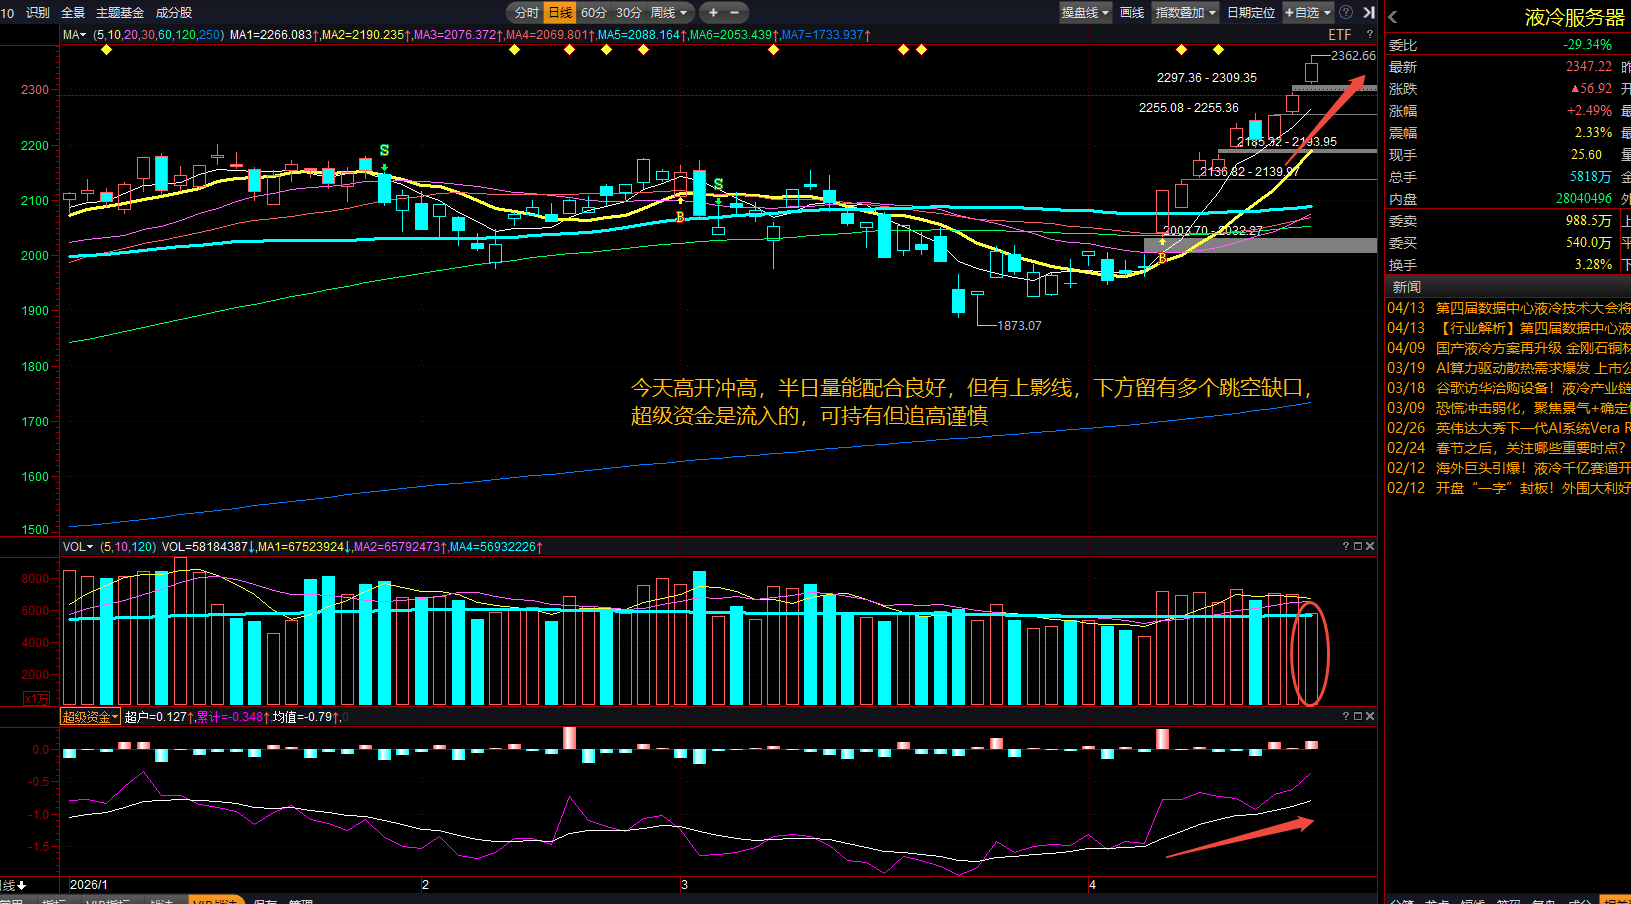Open the 周线 period dropdown
The width and height of the screenshot is (1631, 904).
click(x=669, y=13)
